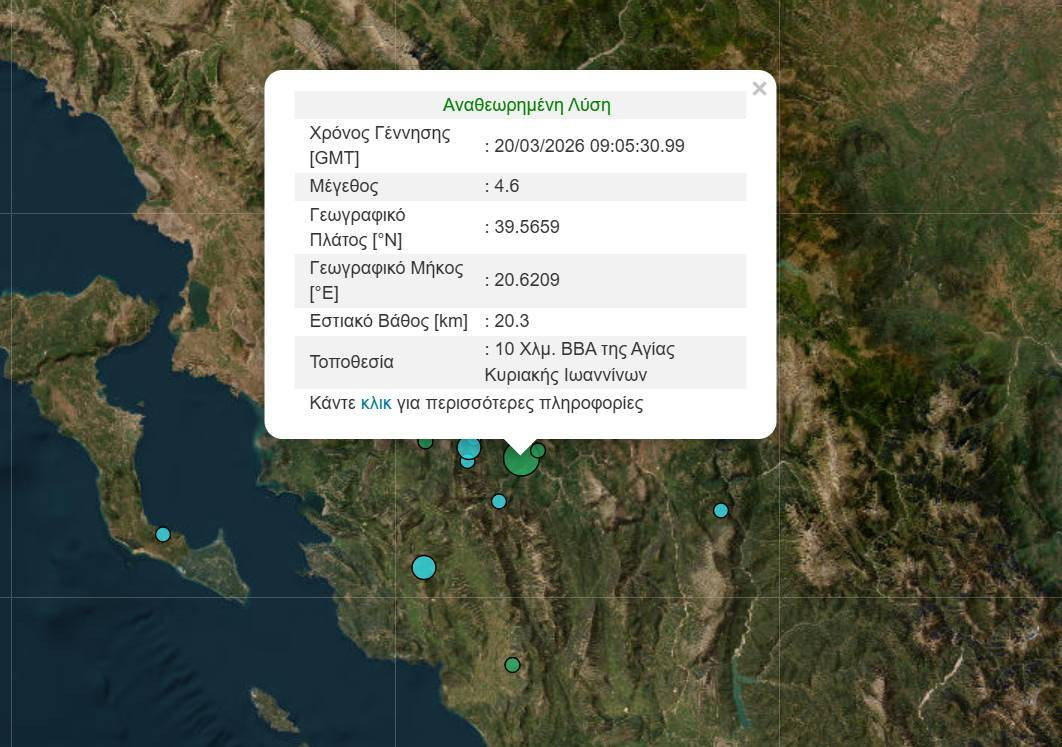Viewport: 1062px width, 747px height.
Task: Click the latitude value 39.5659
Action: click(526, 227)
